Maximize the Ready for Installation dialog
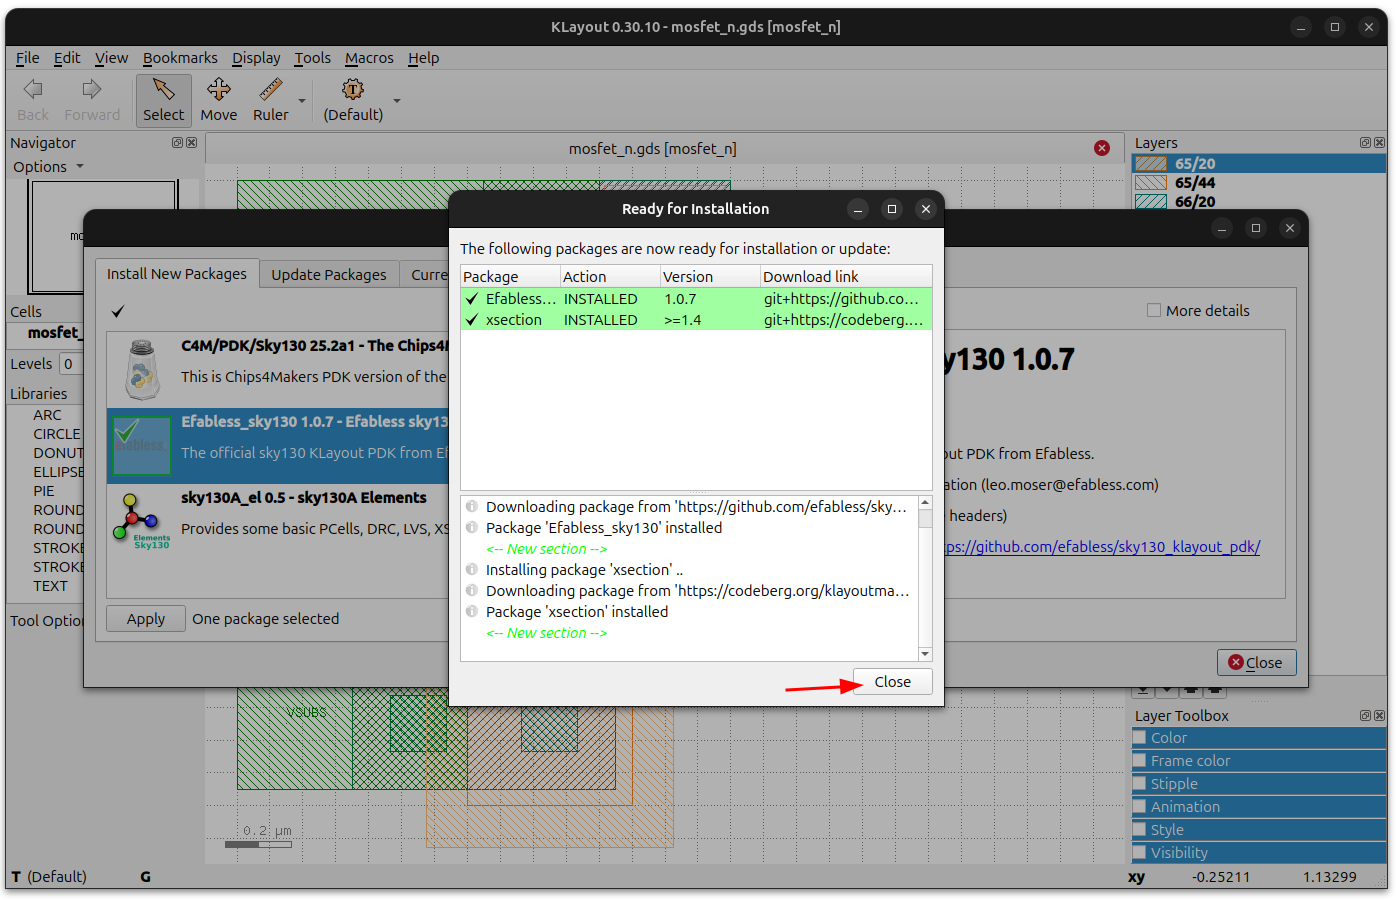Viewport: 1396px width, 900px height. point(892,209)
